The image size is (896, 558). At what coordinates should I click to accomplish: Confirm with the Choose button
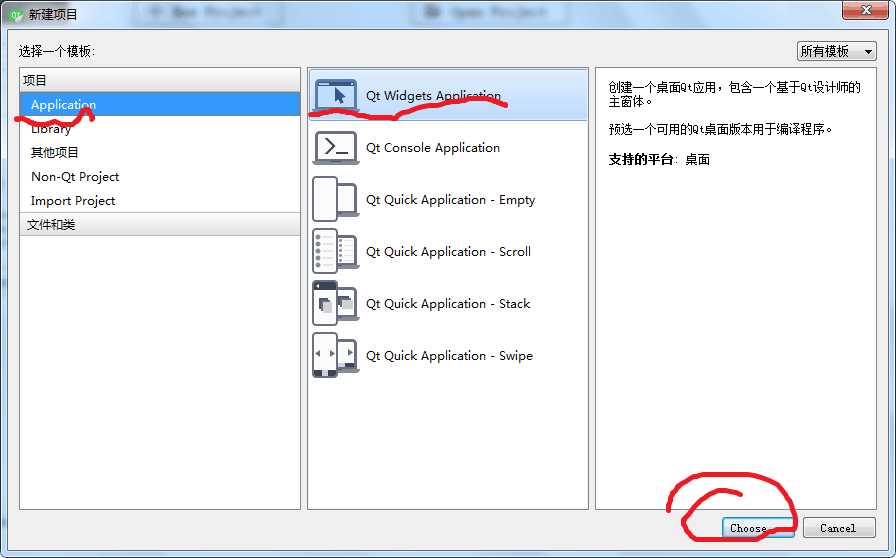758,528
